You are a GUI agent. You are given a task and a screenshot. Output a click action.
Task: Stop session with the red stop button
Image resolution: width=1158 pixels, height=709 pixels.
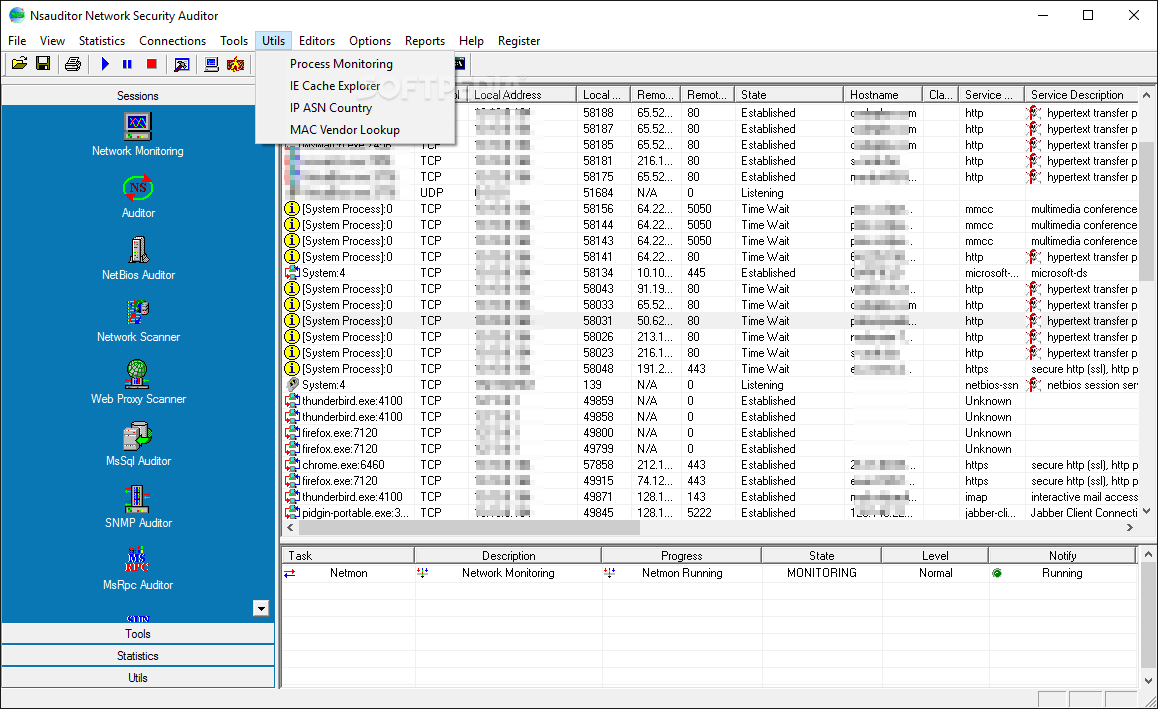pos(151,64)
